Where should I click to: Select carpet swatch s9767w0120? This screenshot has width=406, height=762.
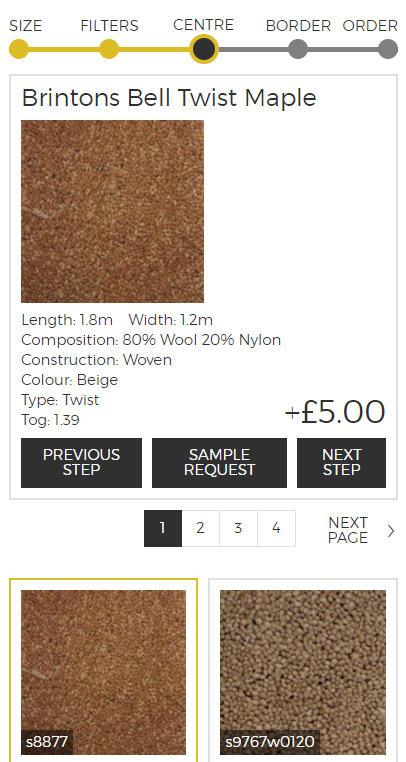click(303, 672)
